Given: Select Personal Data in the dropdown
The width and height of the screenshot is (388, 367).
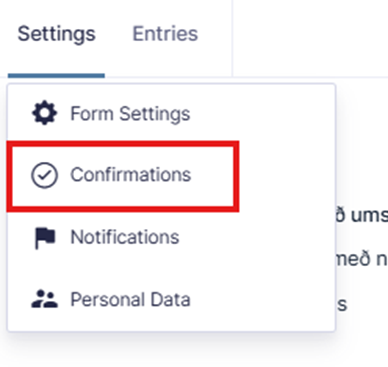Looking at the screenshot, I should [x=171, y=299].
